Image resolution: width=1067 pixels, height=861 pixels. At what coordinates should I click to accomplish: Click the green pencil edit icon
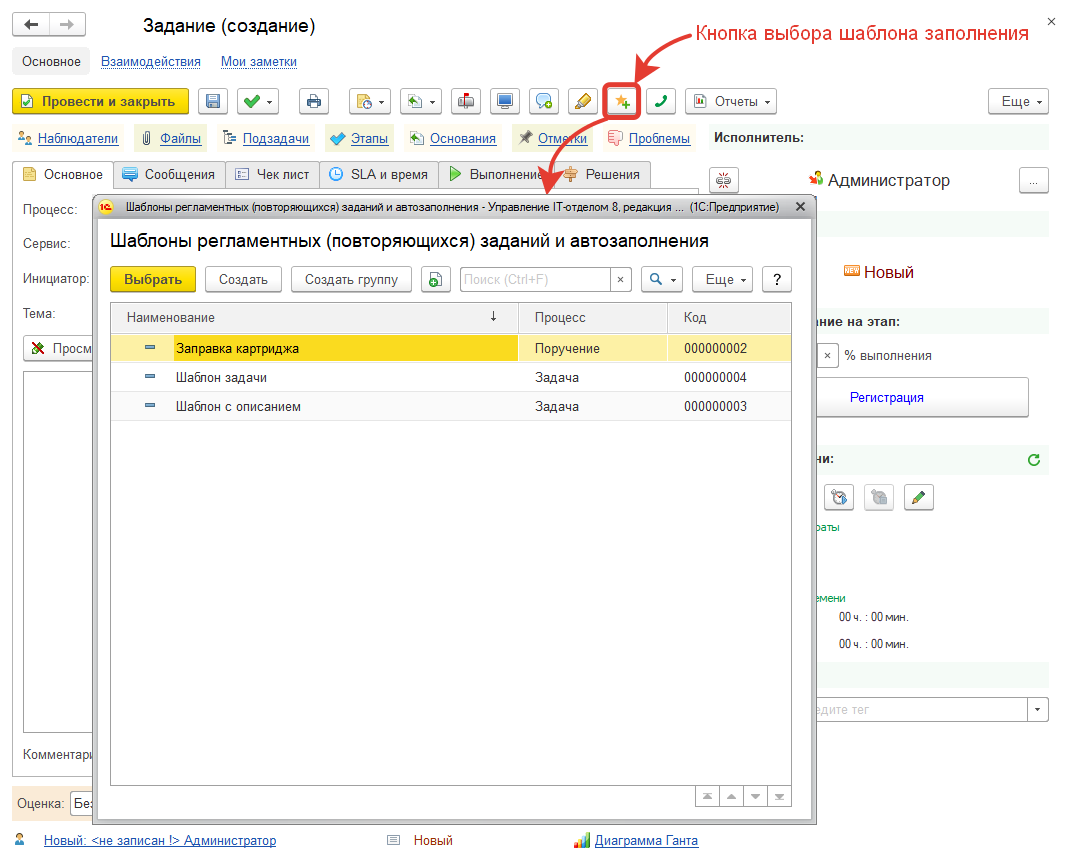[919, 498]
